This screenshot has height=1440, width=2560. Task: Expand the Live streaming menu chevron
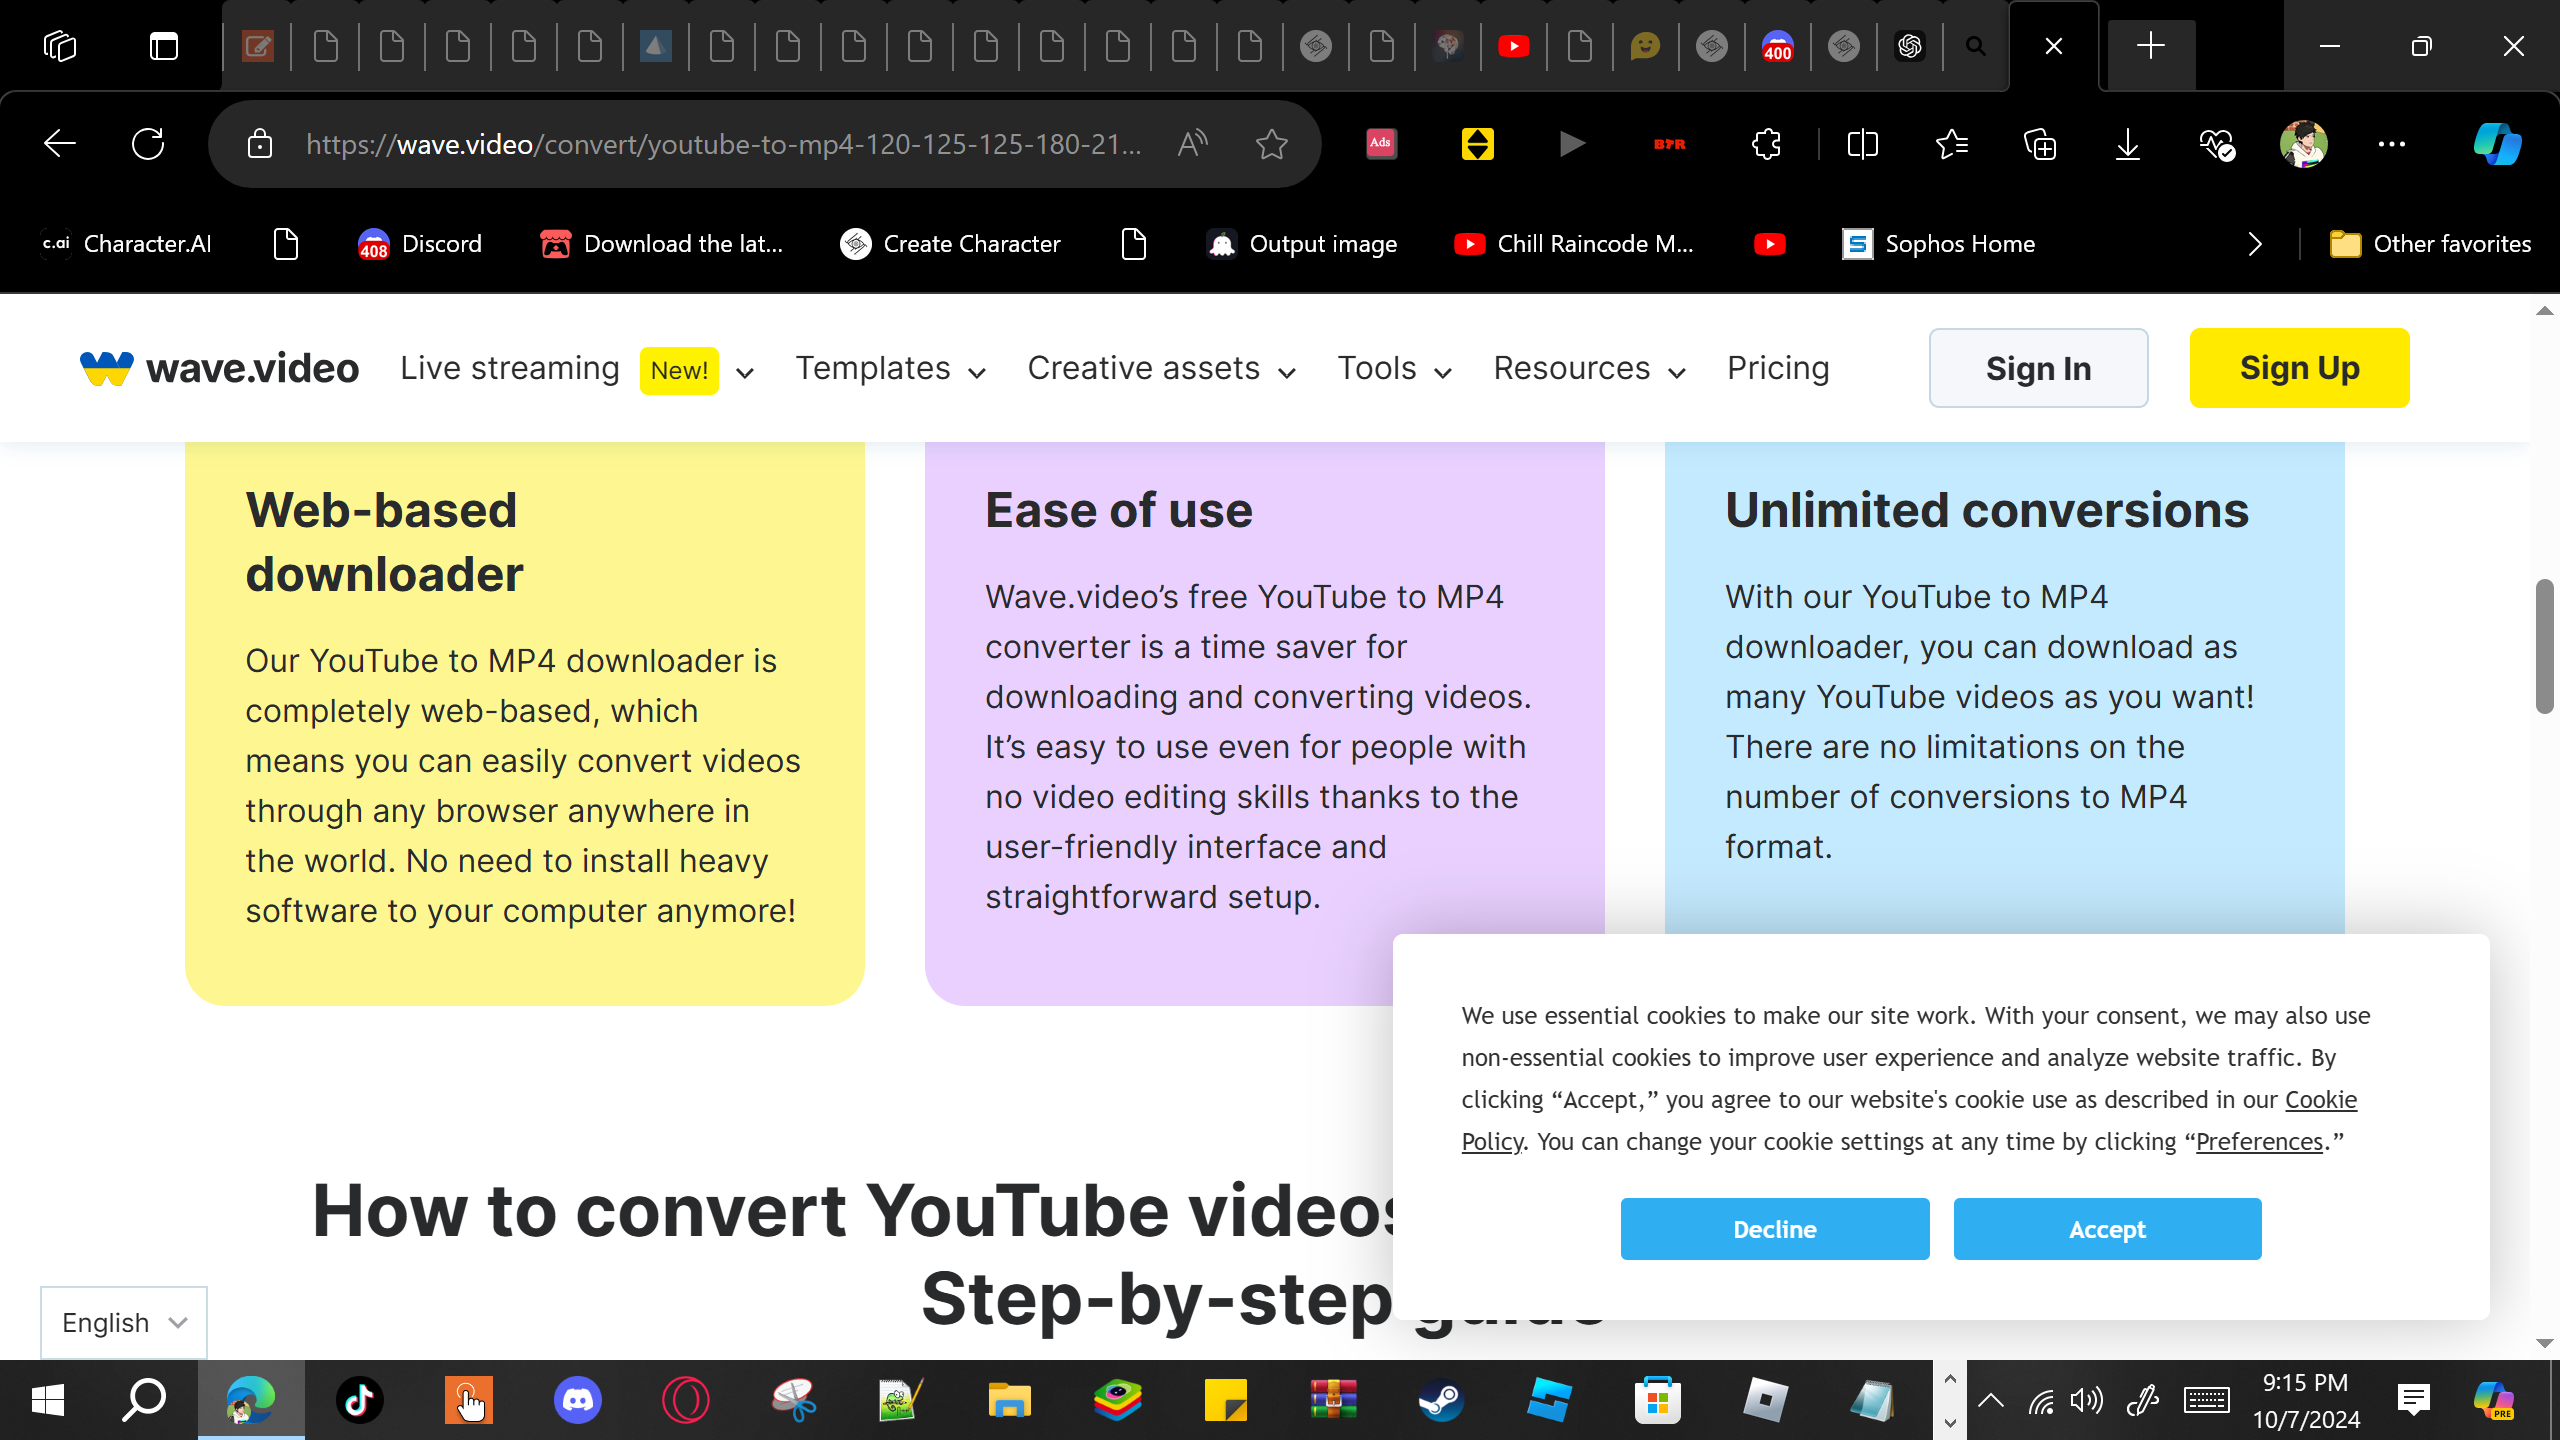[745, 372]
